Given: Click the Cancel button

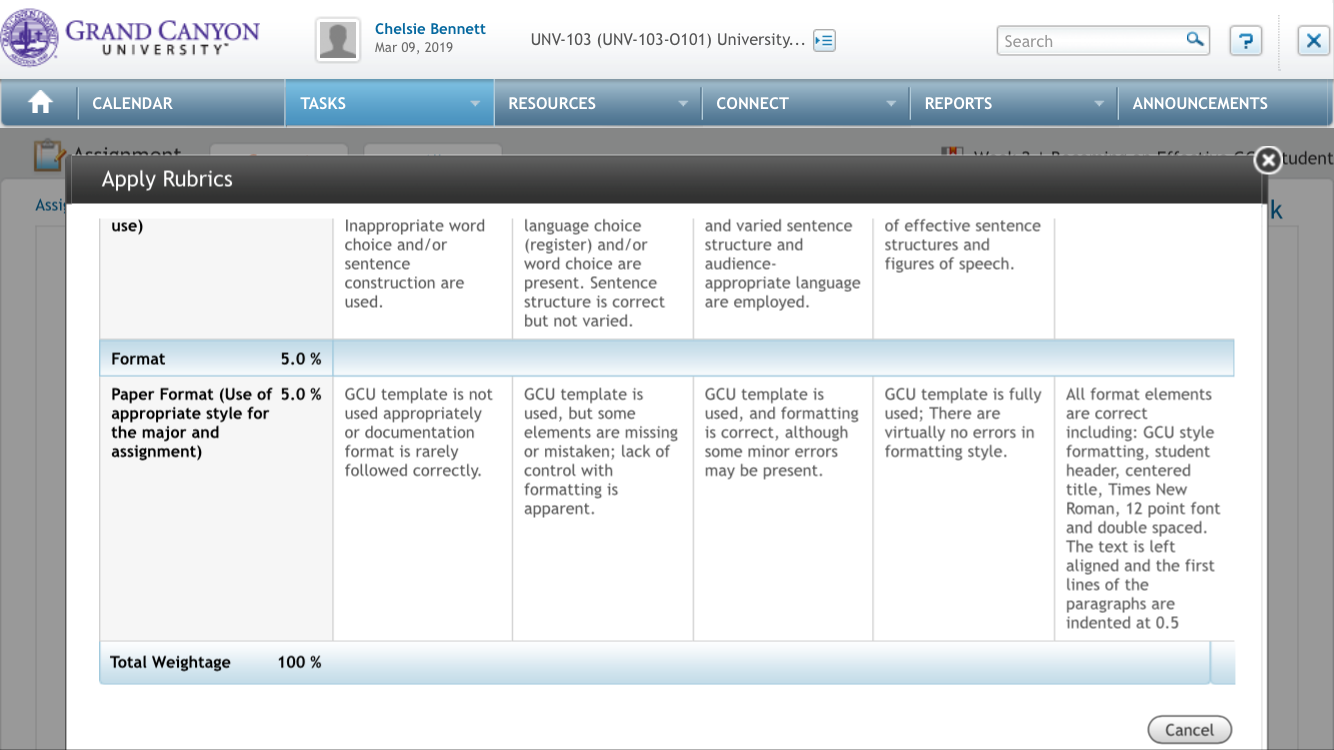Looking at the screenshot, I should (1189, 730).
